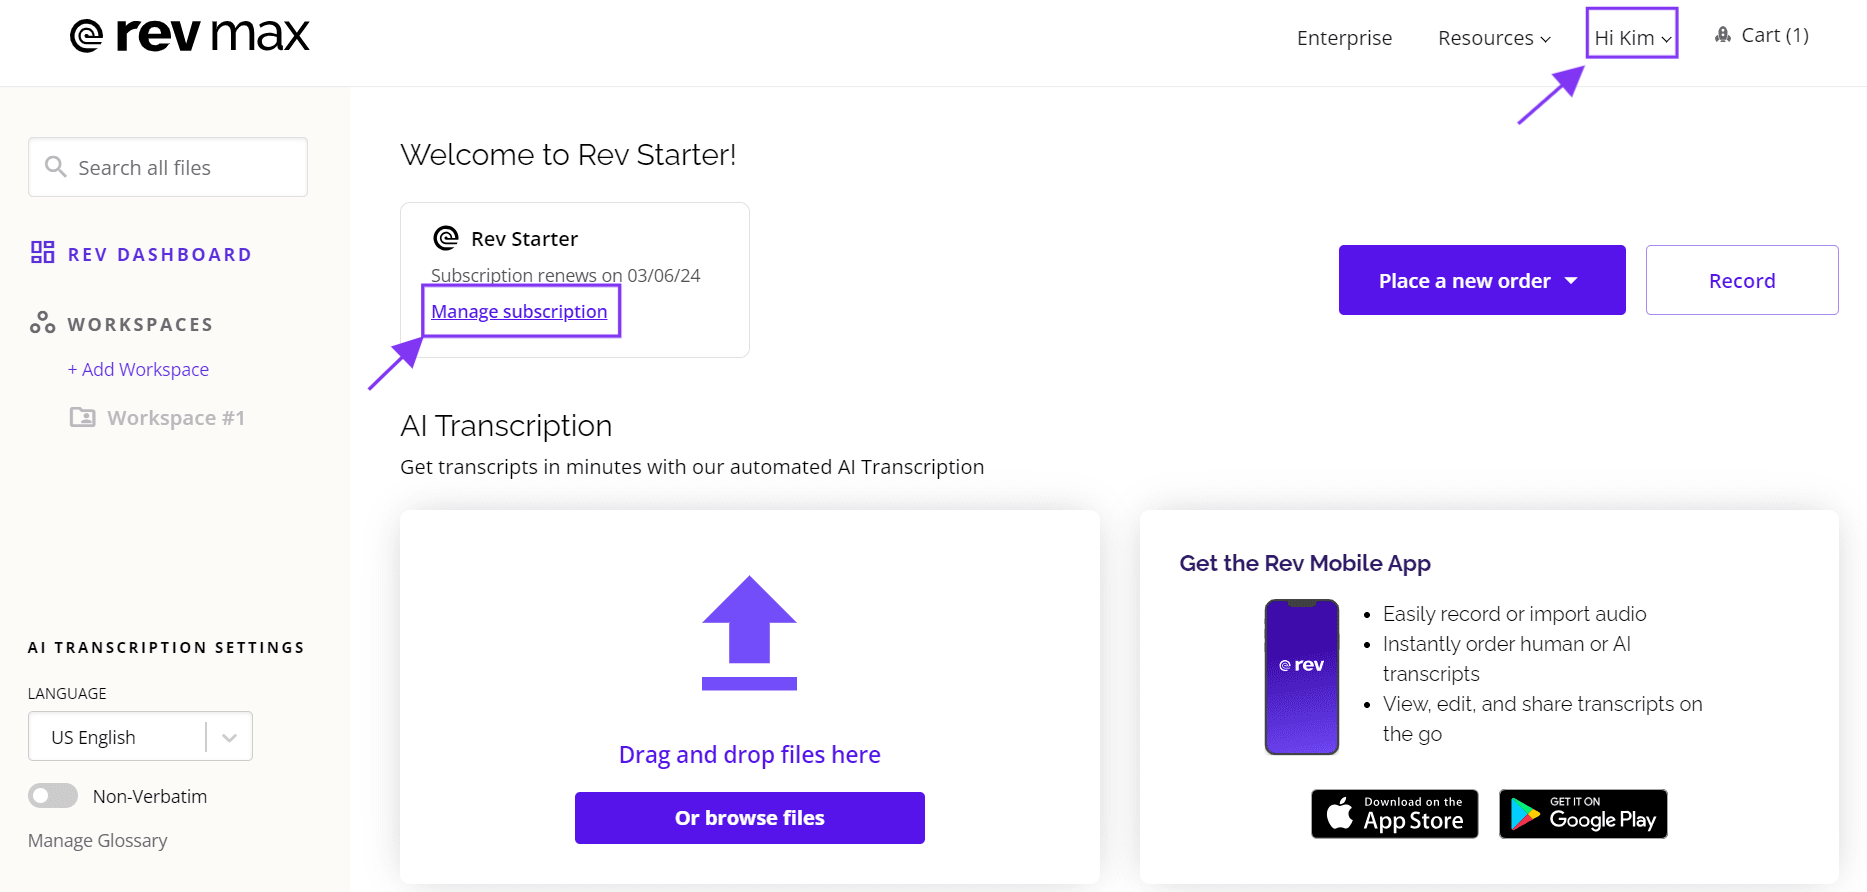
Task: Select the Workspace #1 folder icon
Action: click(x=82, y=417)
